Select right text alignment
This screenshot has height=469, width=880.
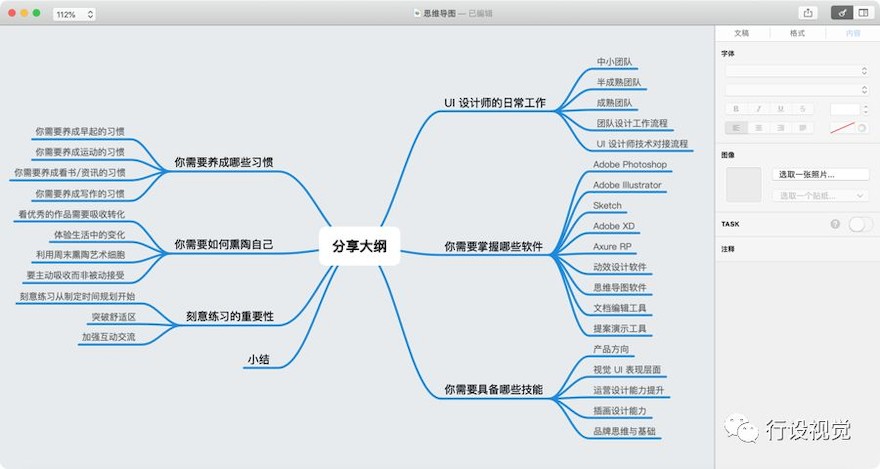pos(780,128)
